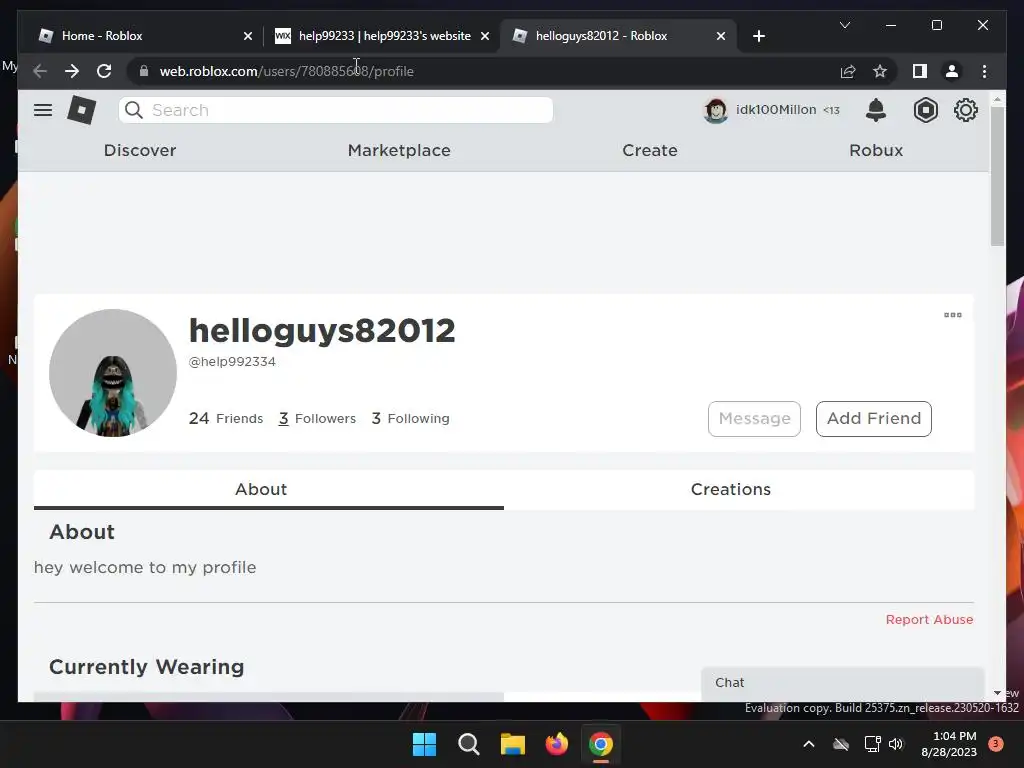Open the Chrome three-dot menu
The height and width of the screenshot is (768, 1024).
[984, 71]
